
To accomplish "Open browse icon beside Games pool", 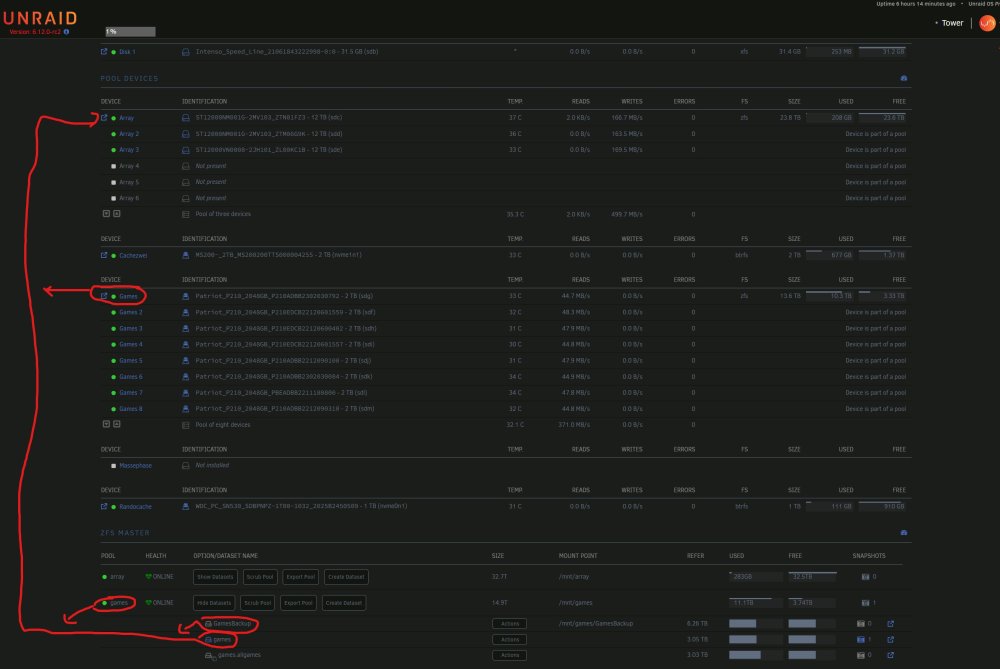I will pyautogui.click(x=104, y=296).
